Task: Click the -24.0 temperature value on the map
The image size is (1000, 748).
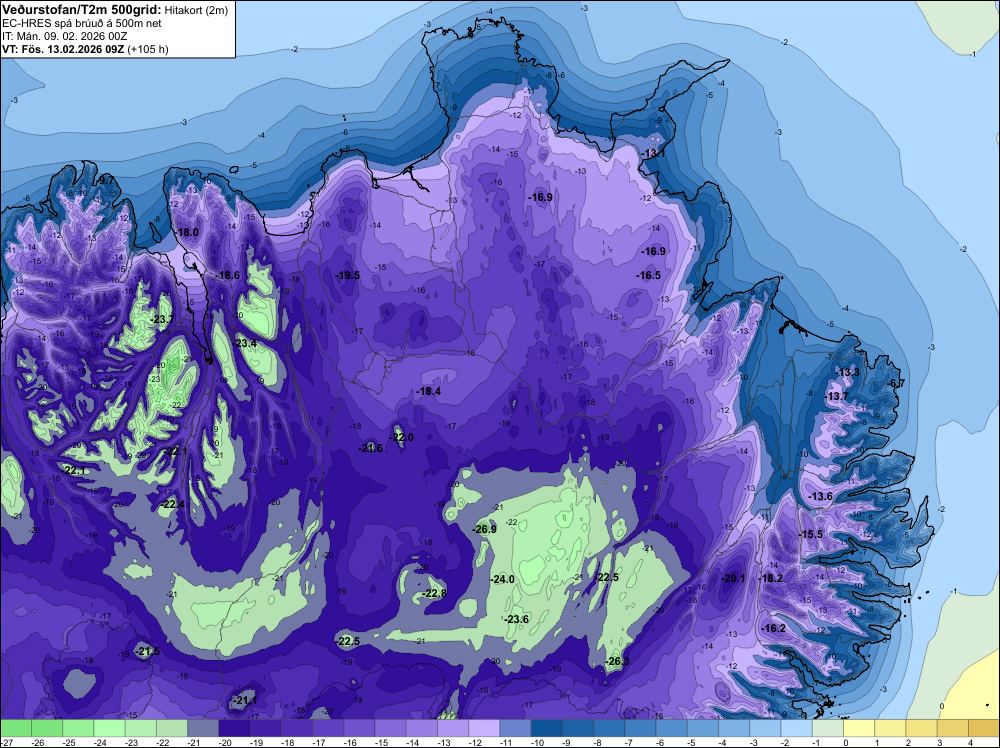Action: point(502,579)
